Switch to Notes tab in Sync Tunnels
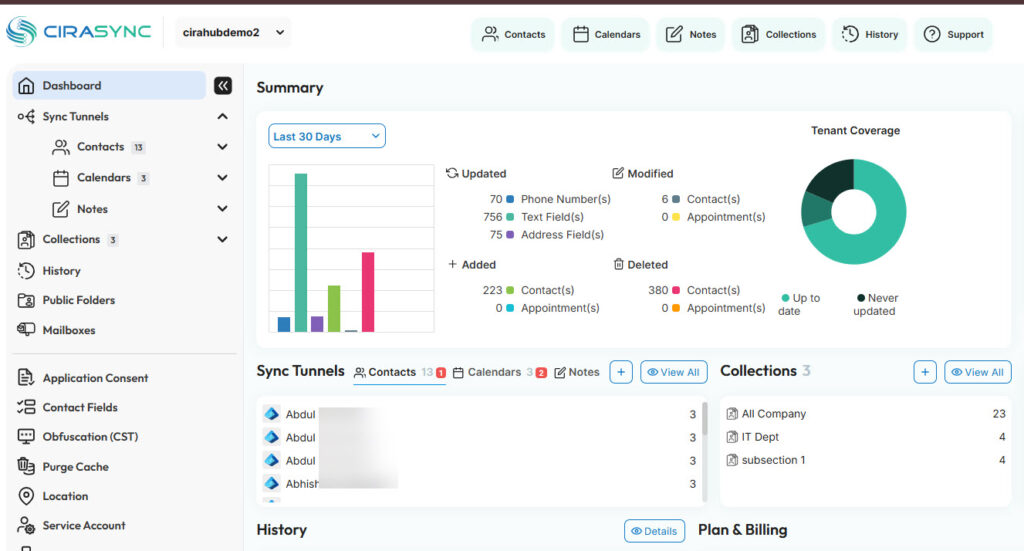The height and width of the screenshot is (551, 1024). pos(577,372)
